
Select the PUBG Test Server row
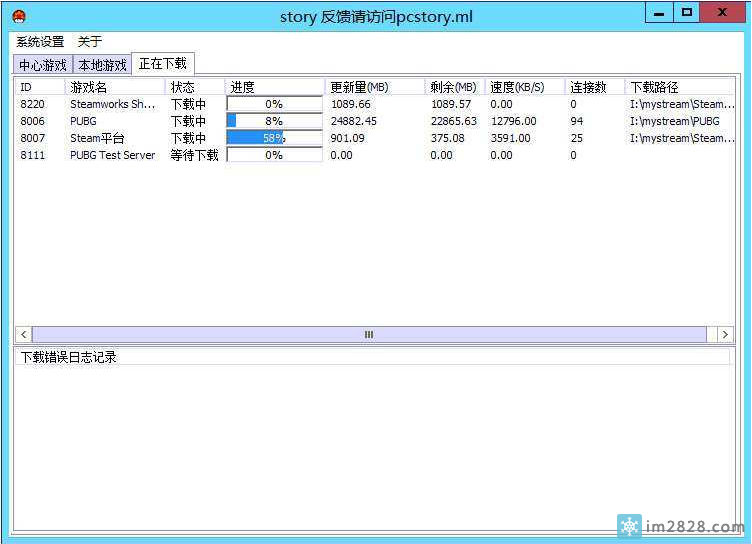click(x=113, y=155)
